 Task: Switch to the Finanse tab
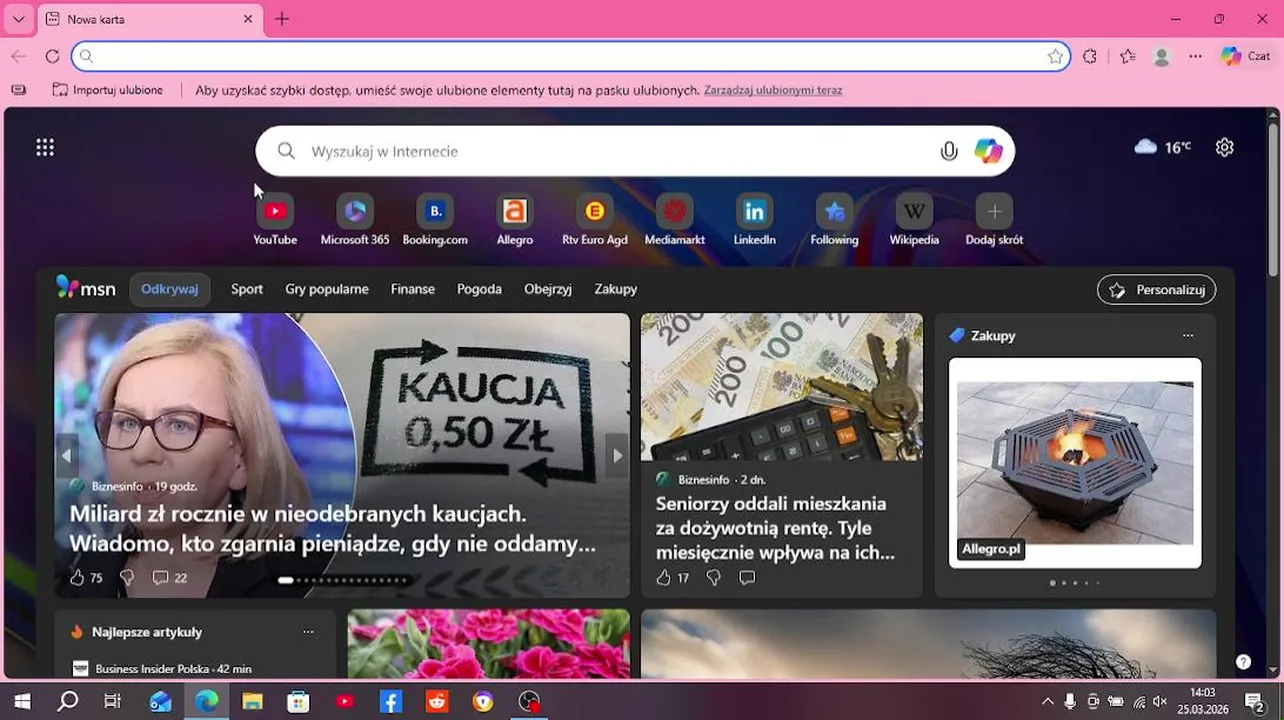(x=413, y=289)
